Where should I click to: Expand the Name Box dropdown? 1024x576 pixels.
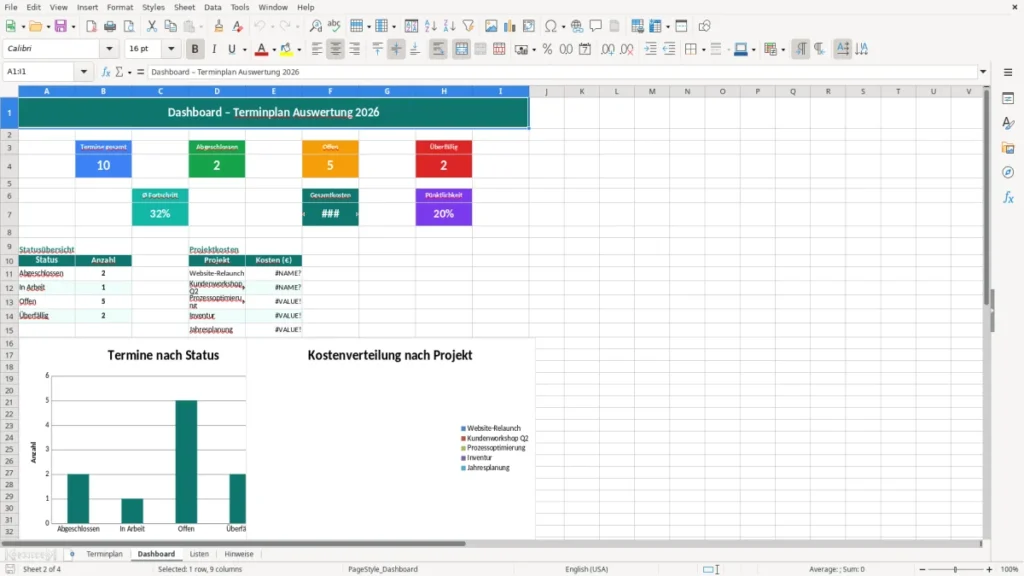84,72
